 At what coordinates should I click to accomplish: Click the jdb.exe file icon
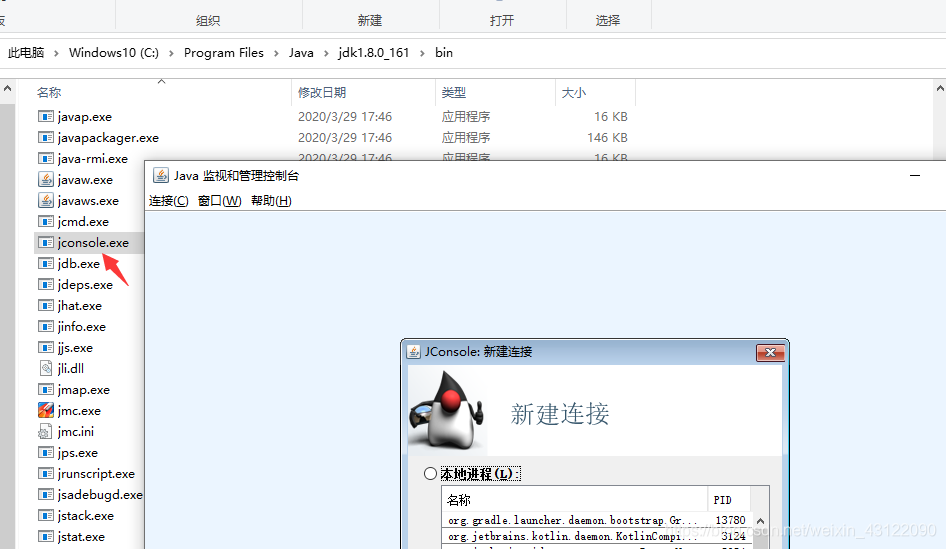[x=45, y=264]
